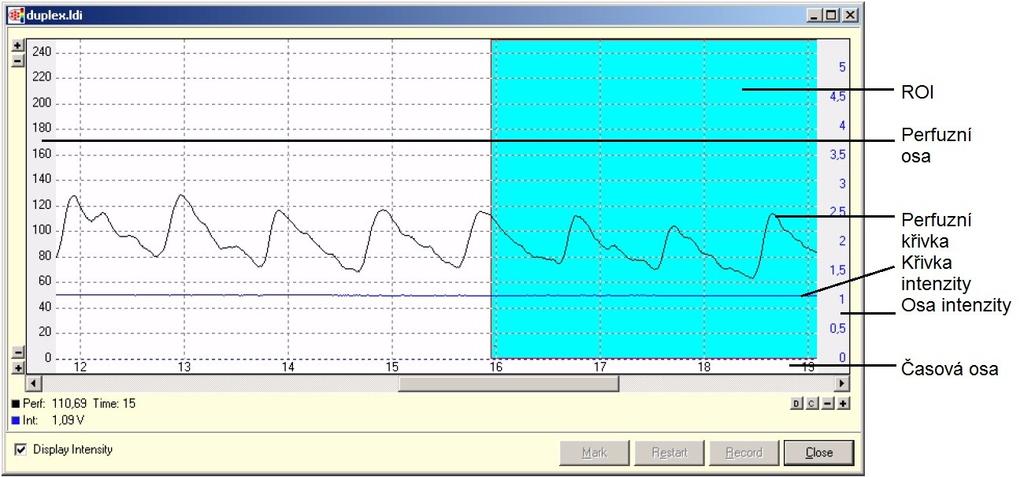Click the 240 label on the perfusion axis
1024x477 pixels.
(x=41, y=52)
